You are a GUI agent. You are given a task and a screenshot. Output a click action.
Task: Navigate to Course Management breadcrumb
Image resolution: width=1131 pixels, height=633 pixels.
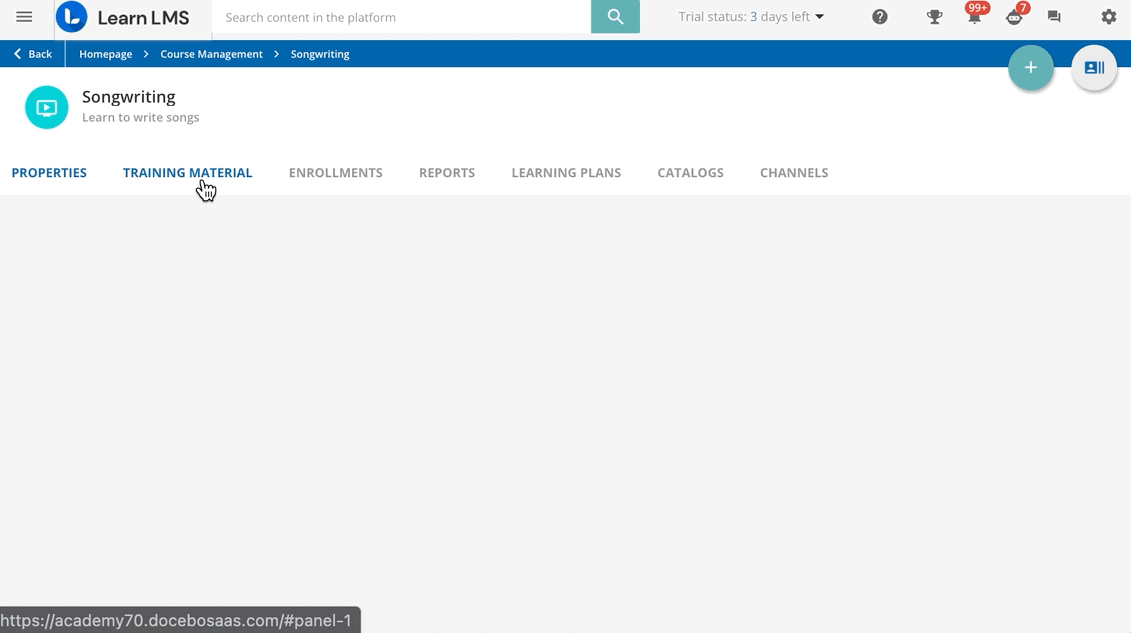tap(211, 54)
